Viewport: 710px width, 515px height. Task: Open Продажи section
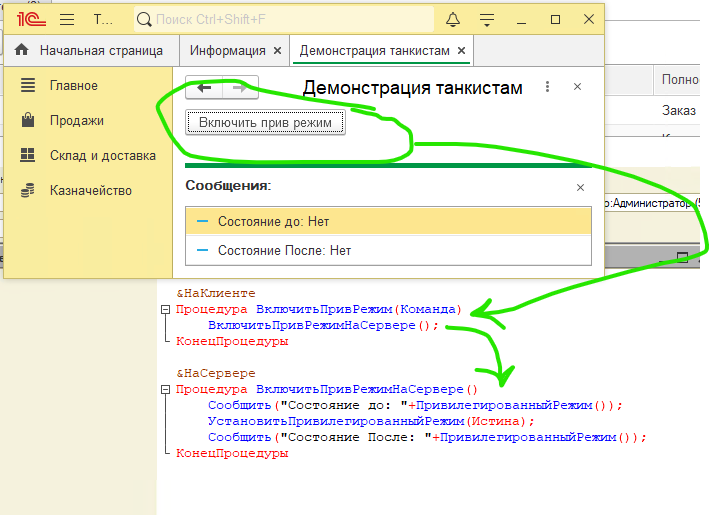(77, 120)
